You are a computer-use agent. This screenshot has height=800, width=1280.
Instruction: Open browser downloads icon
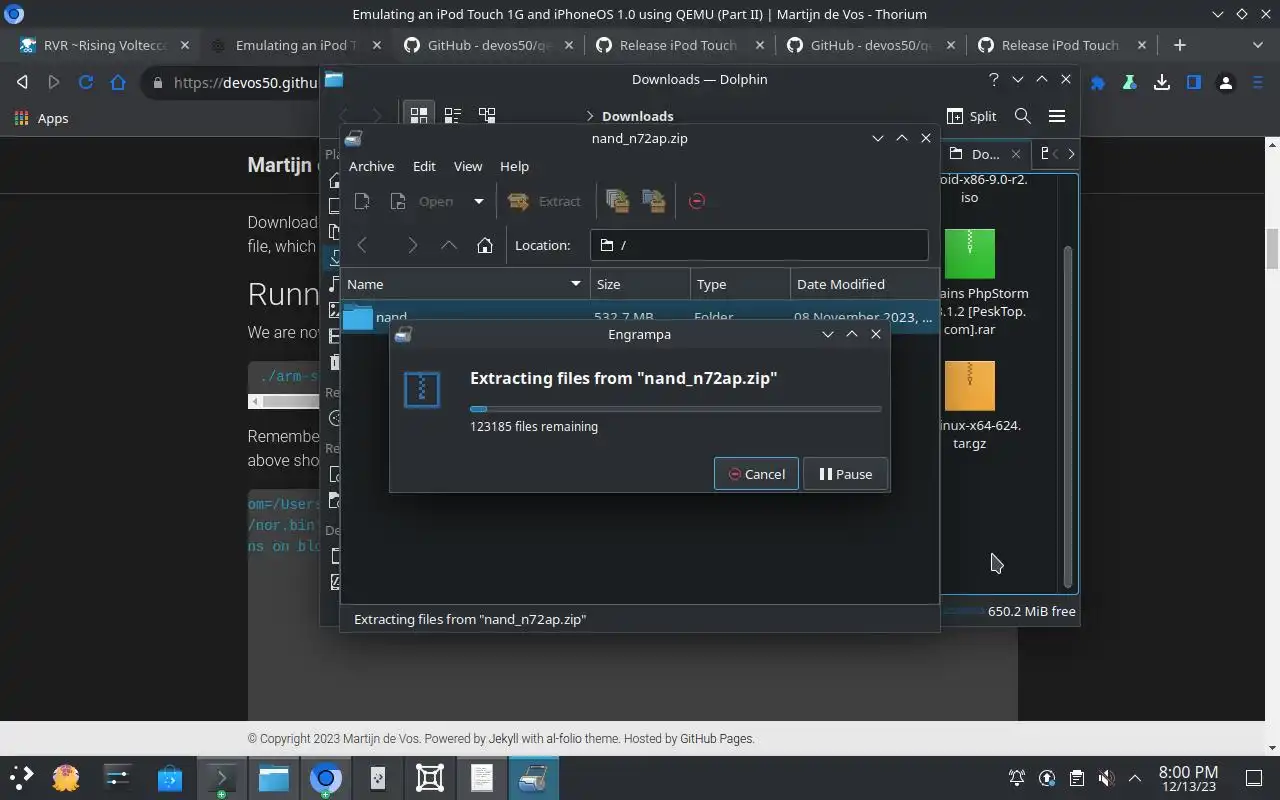pos(1161,83)
